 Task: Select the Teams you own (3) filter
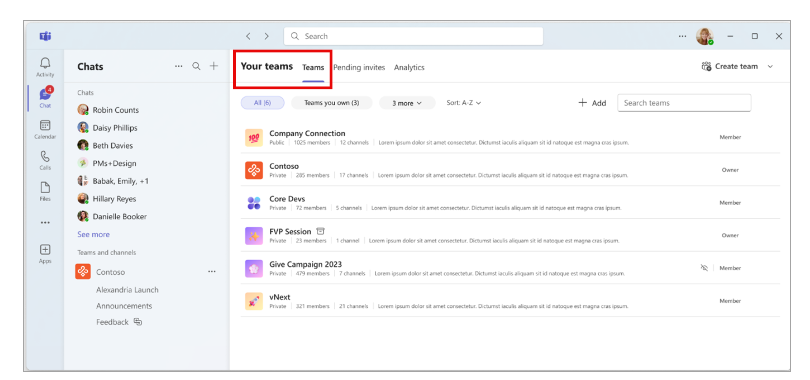click(332, 103)
